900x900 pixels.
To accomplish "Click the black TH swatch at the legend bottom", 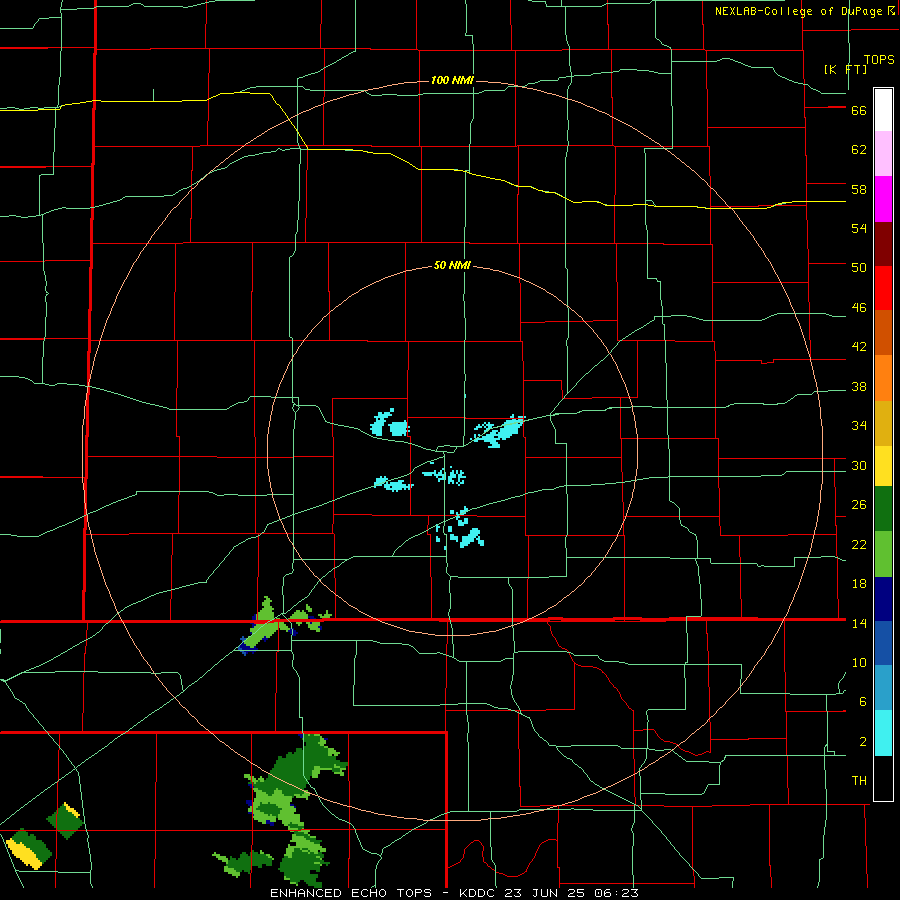I will tap(883, 778).
